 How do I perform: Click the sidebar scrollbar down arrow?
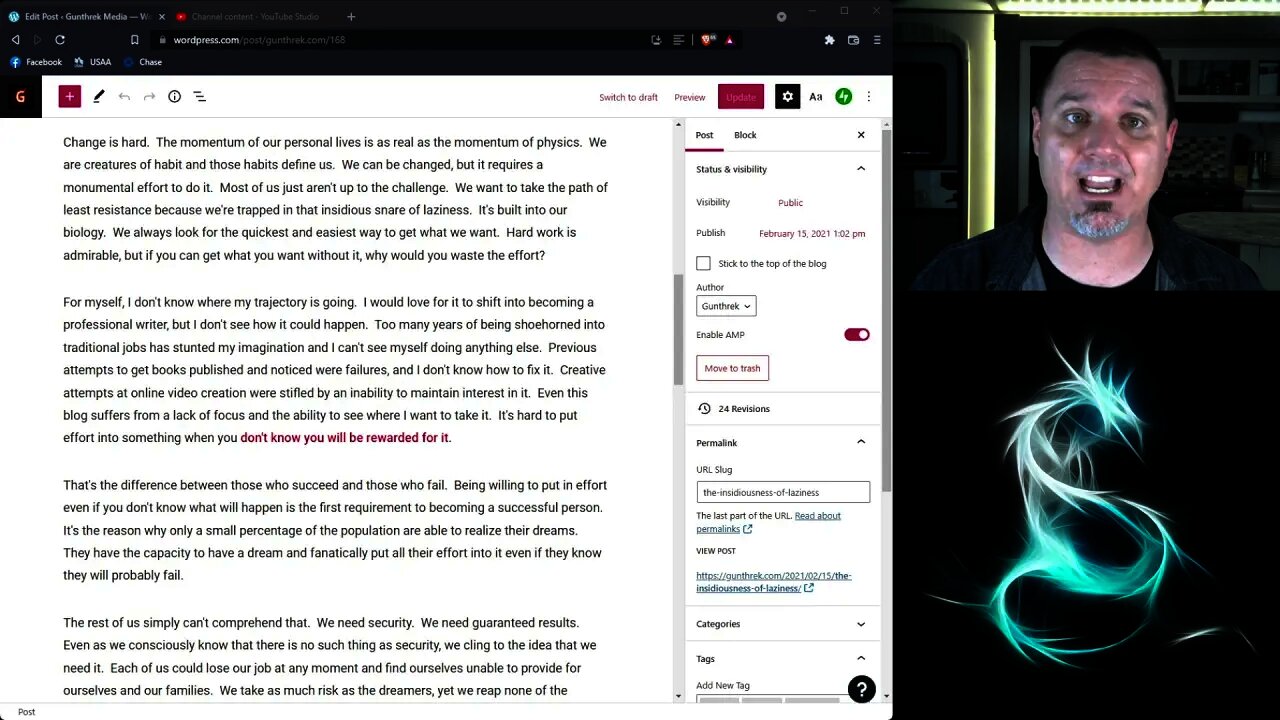coord(886,696)
